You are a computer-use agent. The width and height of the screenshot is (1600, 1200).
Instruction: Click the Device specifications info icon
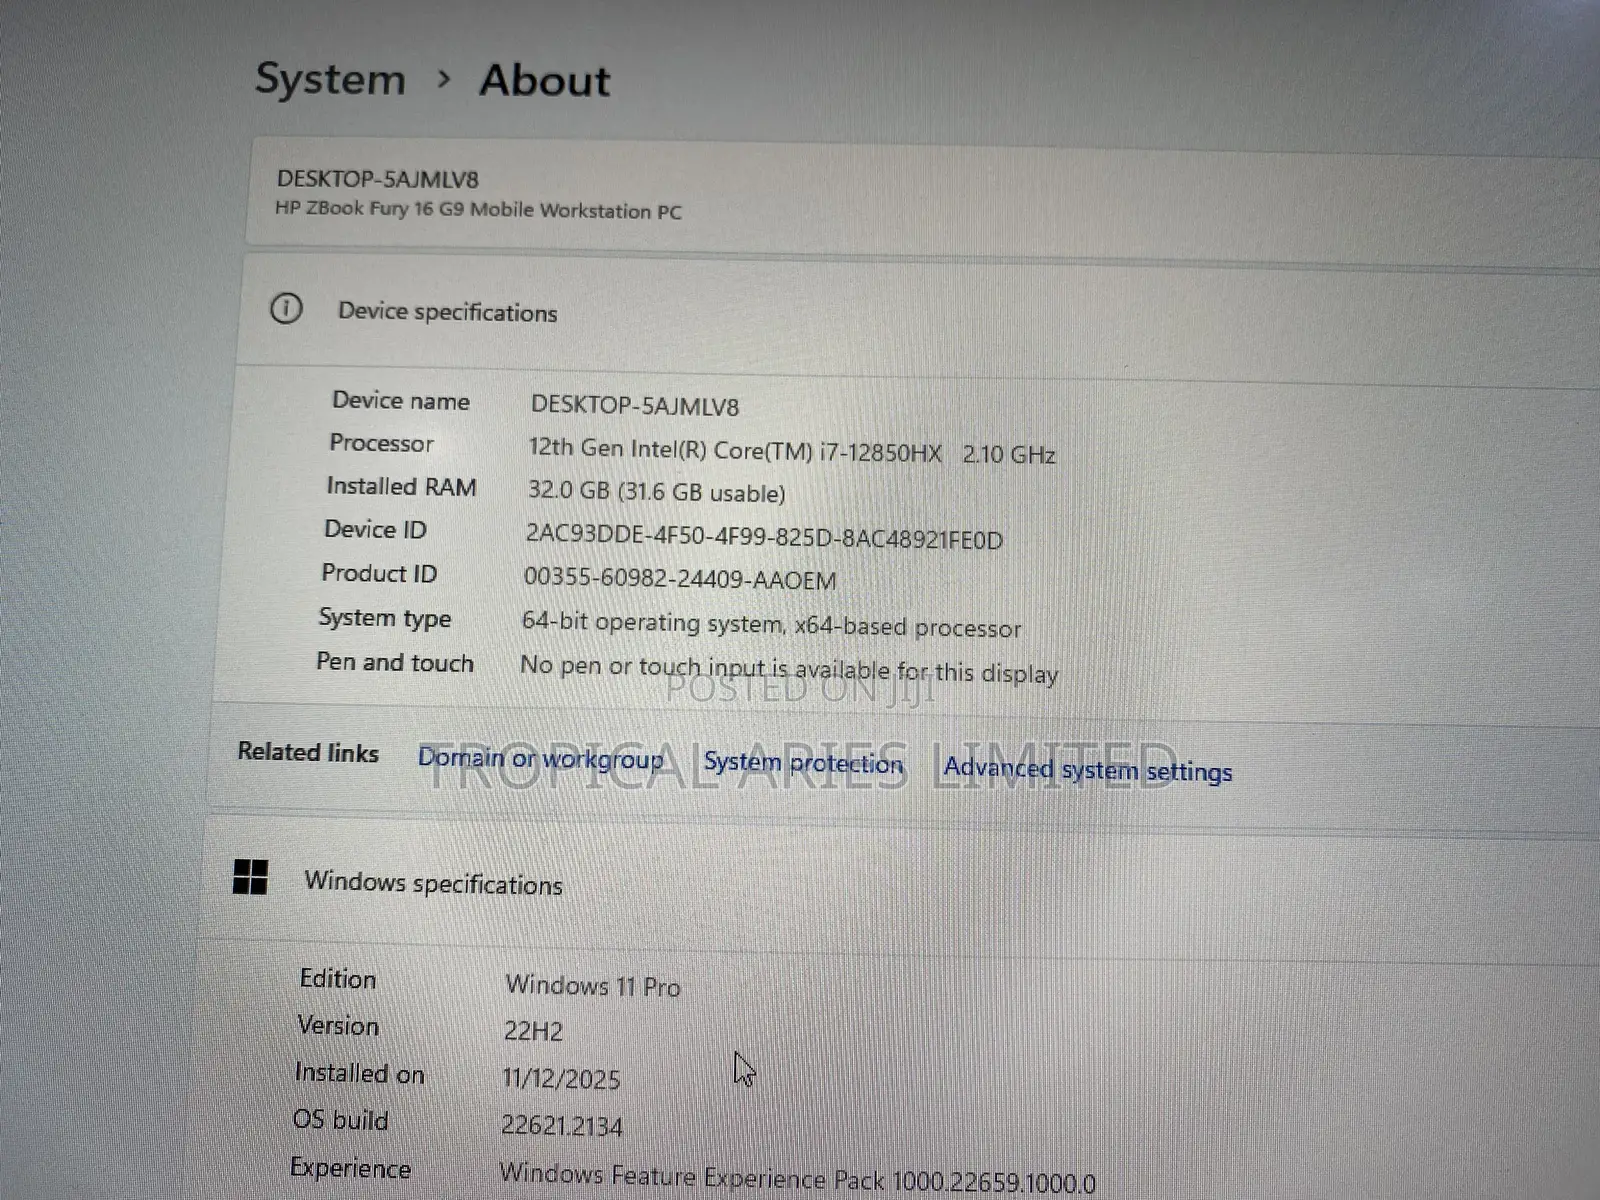click(286, 308)
